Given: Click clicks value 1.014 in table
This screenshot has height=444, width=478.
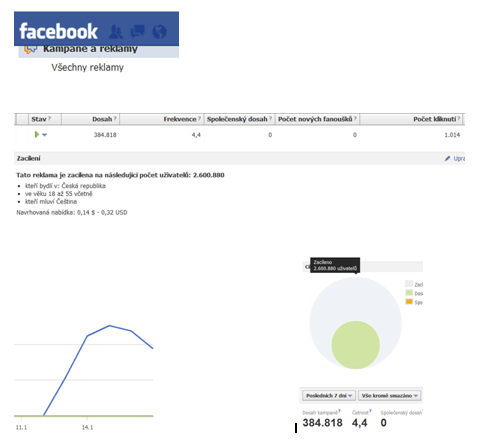Looking at the screenshot, I should click(452, 135).
